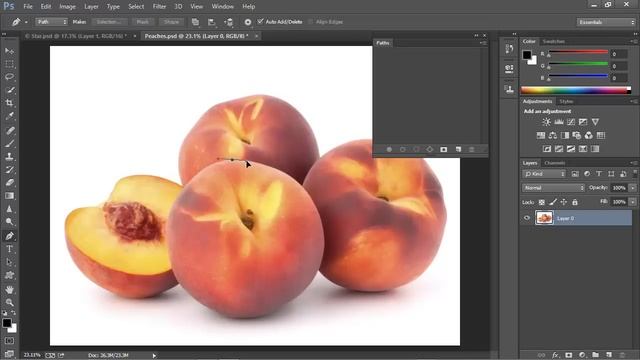Click the Make Selection button
Screen dimensions: 640x360
109,22
